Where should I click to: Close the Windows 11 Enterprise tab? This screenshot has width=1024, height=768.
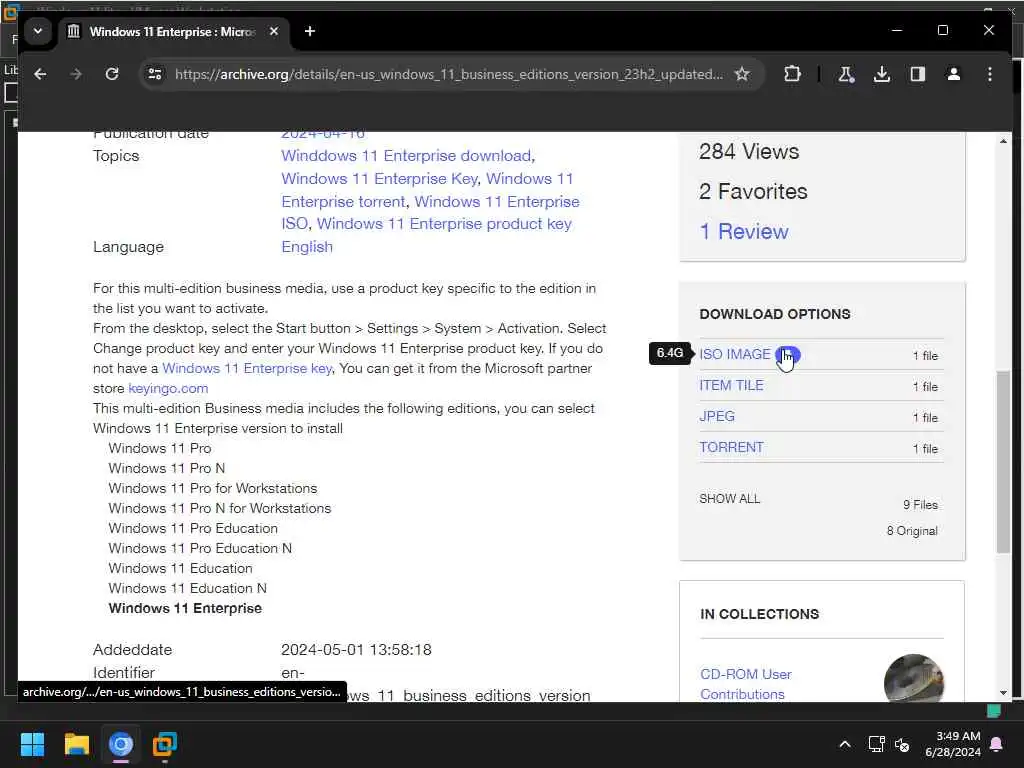[274, 31]
